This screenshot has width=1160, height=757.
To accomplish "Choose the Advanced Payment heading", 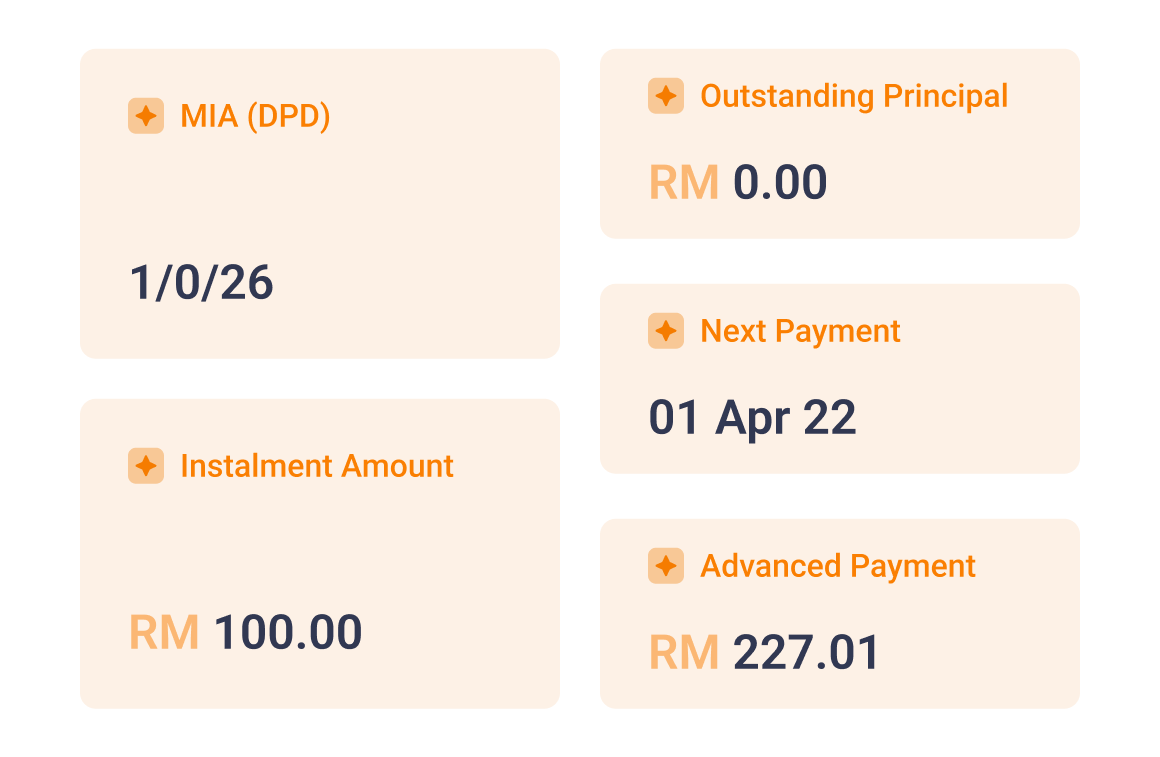I will tap(838, 566).
